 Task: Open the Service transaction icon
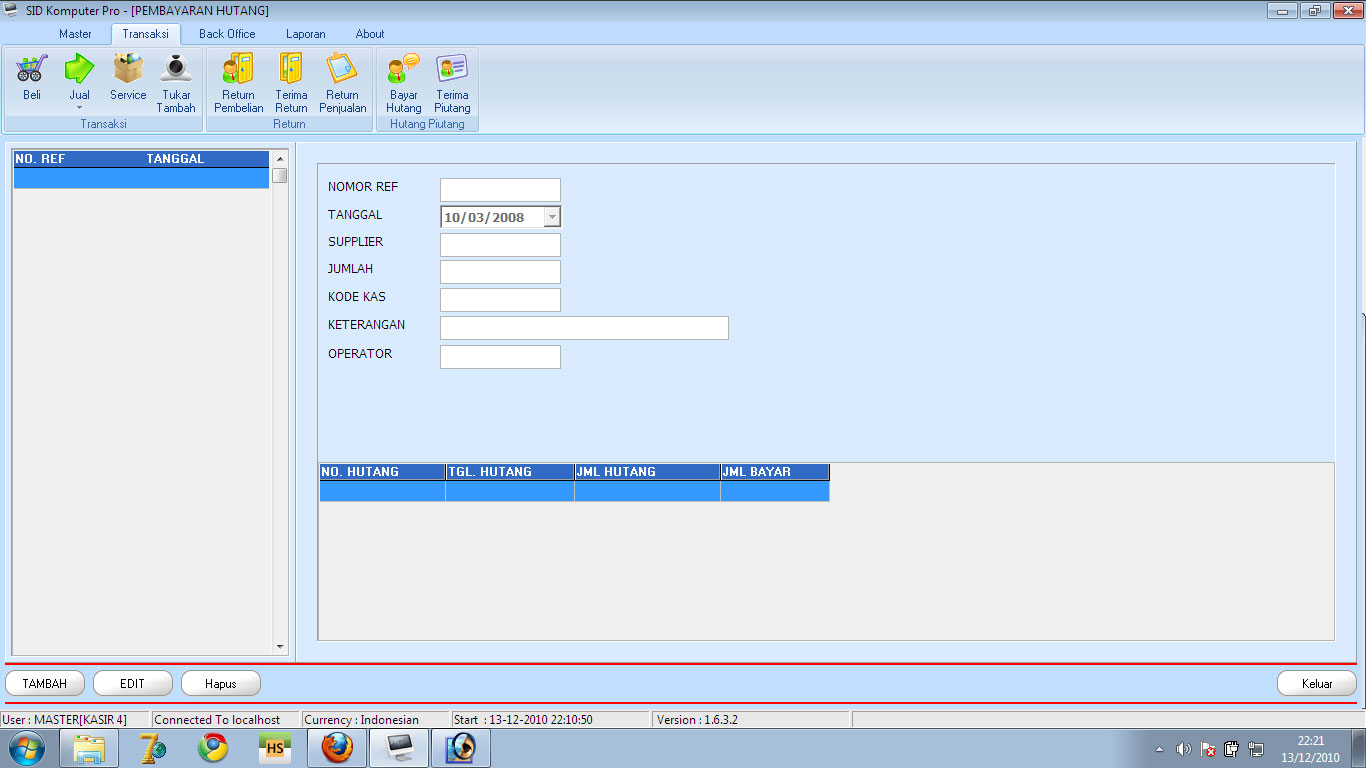(x=128, y=77)
